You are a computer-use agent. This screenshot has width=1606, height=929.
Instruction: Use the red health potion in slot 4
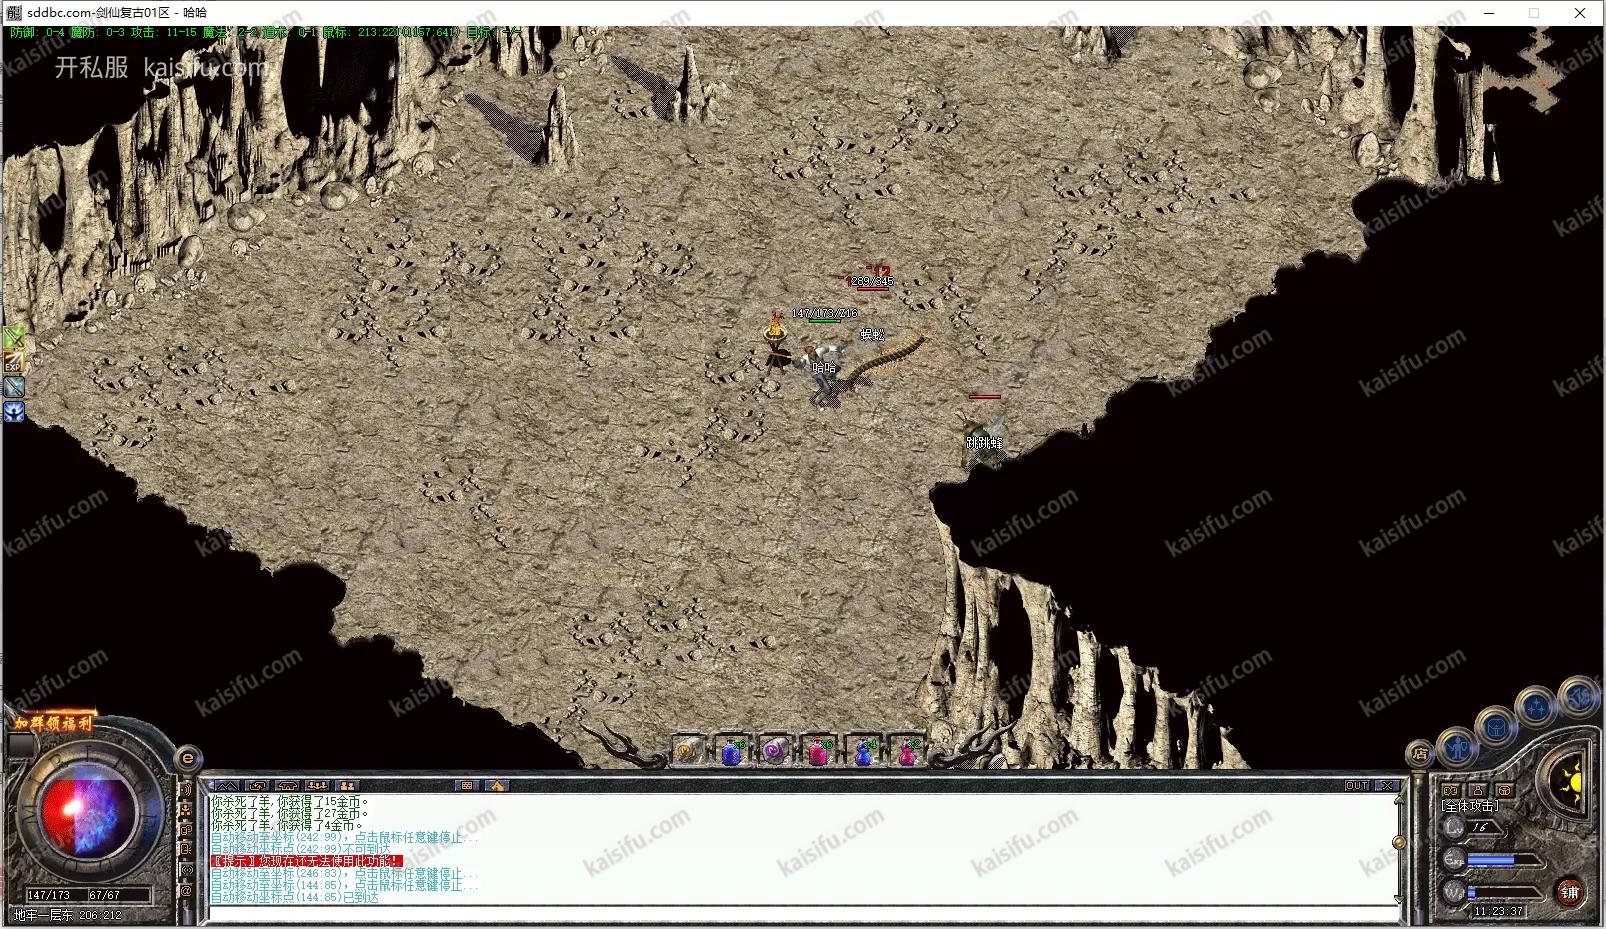click(x=819, y=749)
